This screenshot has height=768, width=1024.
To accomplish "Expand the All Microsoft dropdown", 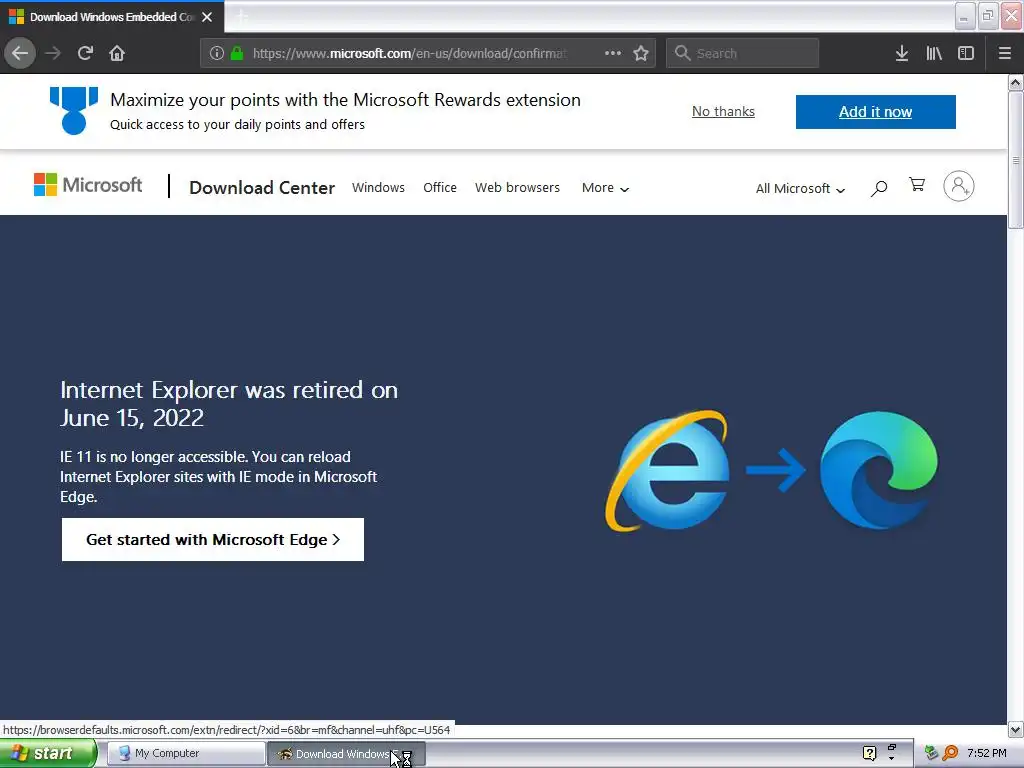I will click(800, 189).
